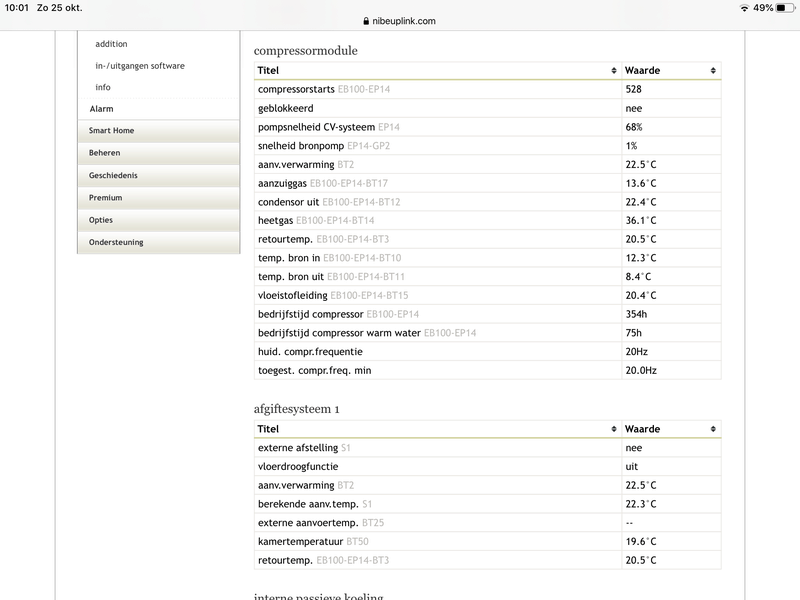Open the addition submenu link
The height and width of the screenshot is (600, 800).
[x=111, y=44]
